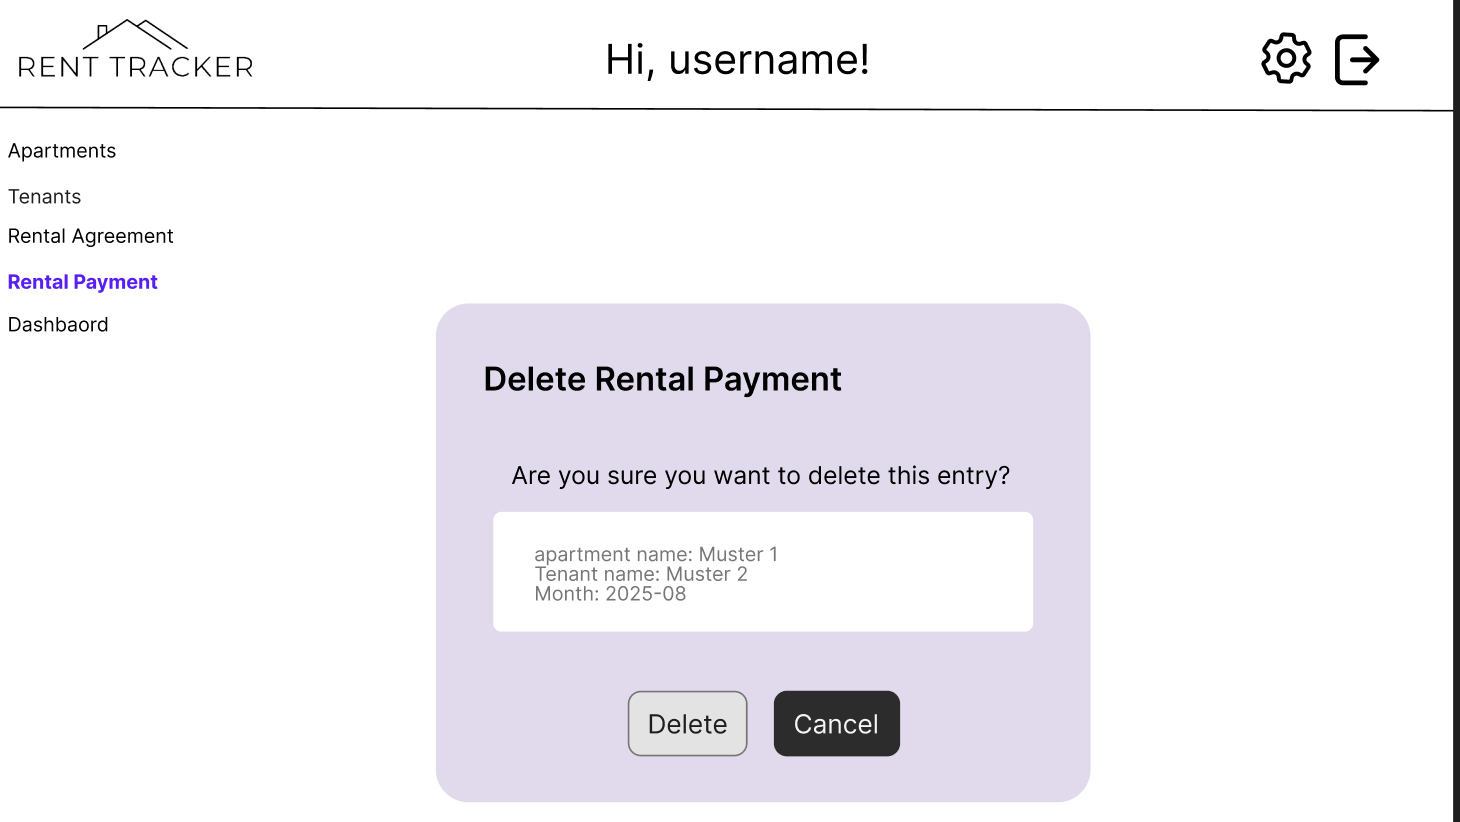
Task: Open the settings gear icon
Action: pyautogui.click(x=1286, y=58)
